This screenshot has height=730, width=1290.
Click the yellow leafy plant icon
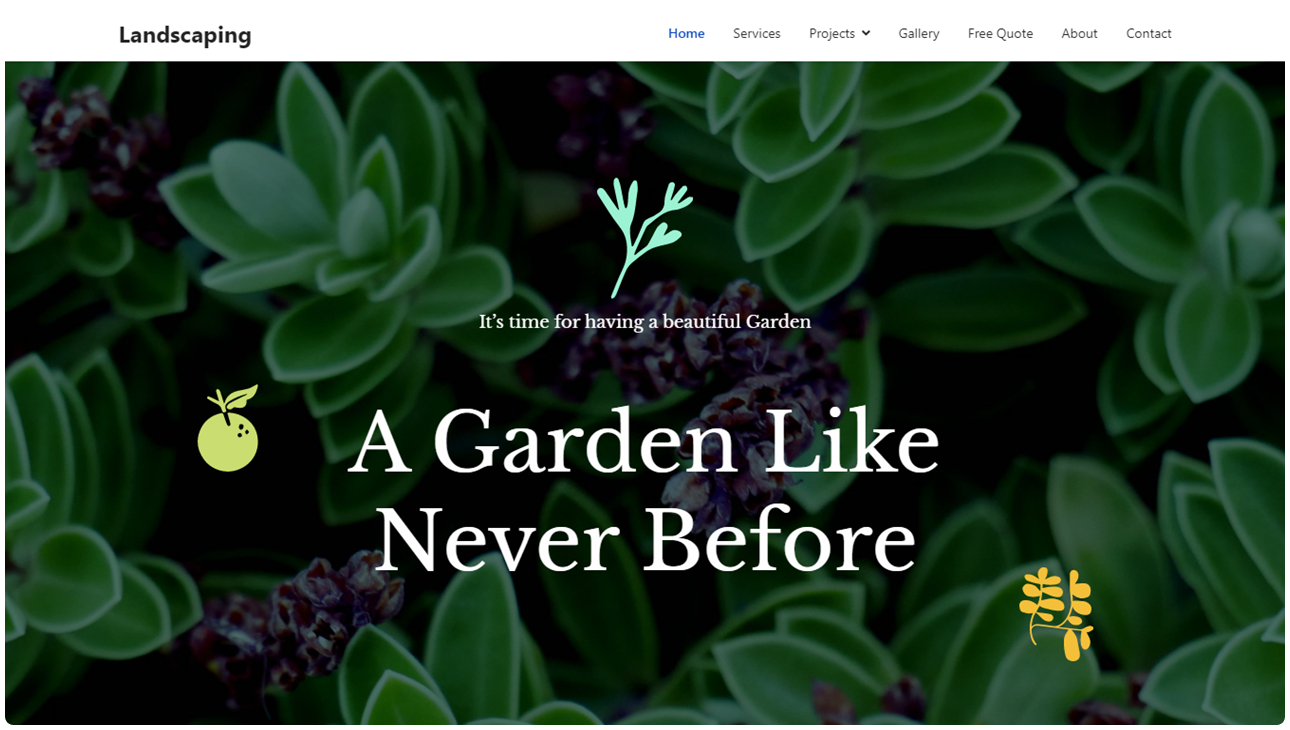pos(1057,614)
